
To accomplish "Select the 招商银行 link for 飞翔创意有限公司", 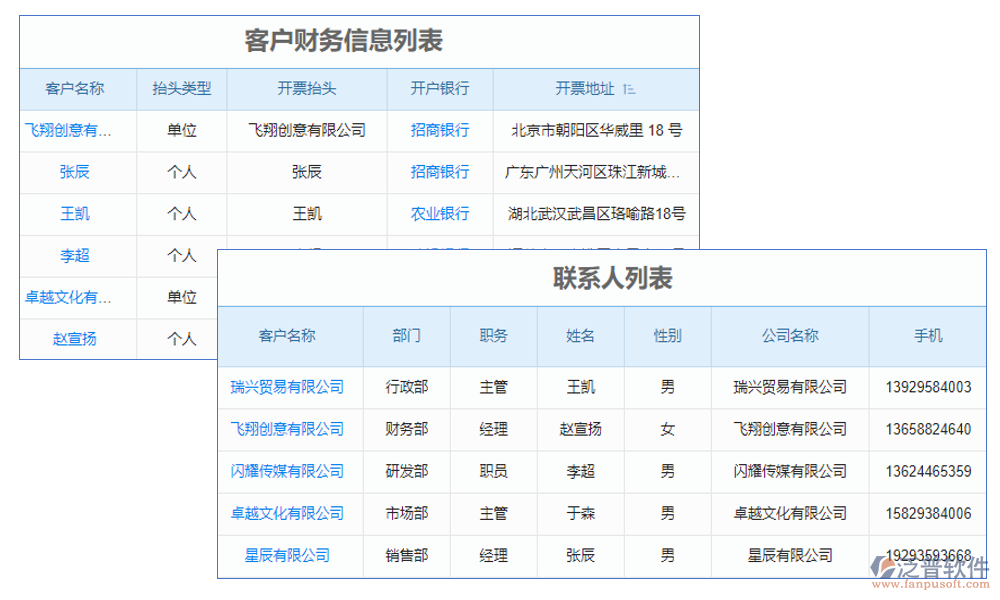I will 440,130.
